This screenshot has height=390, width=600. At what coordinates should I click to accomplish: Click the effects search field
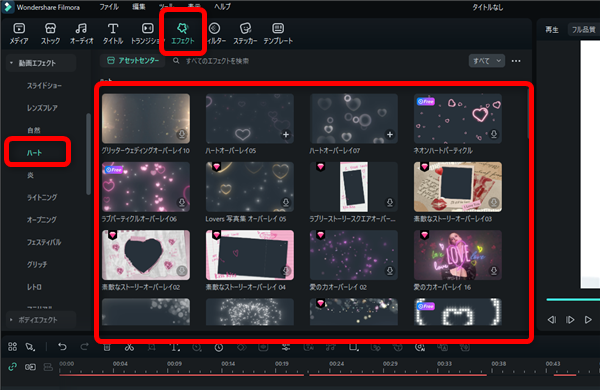(217, 61)
